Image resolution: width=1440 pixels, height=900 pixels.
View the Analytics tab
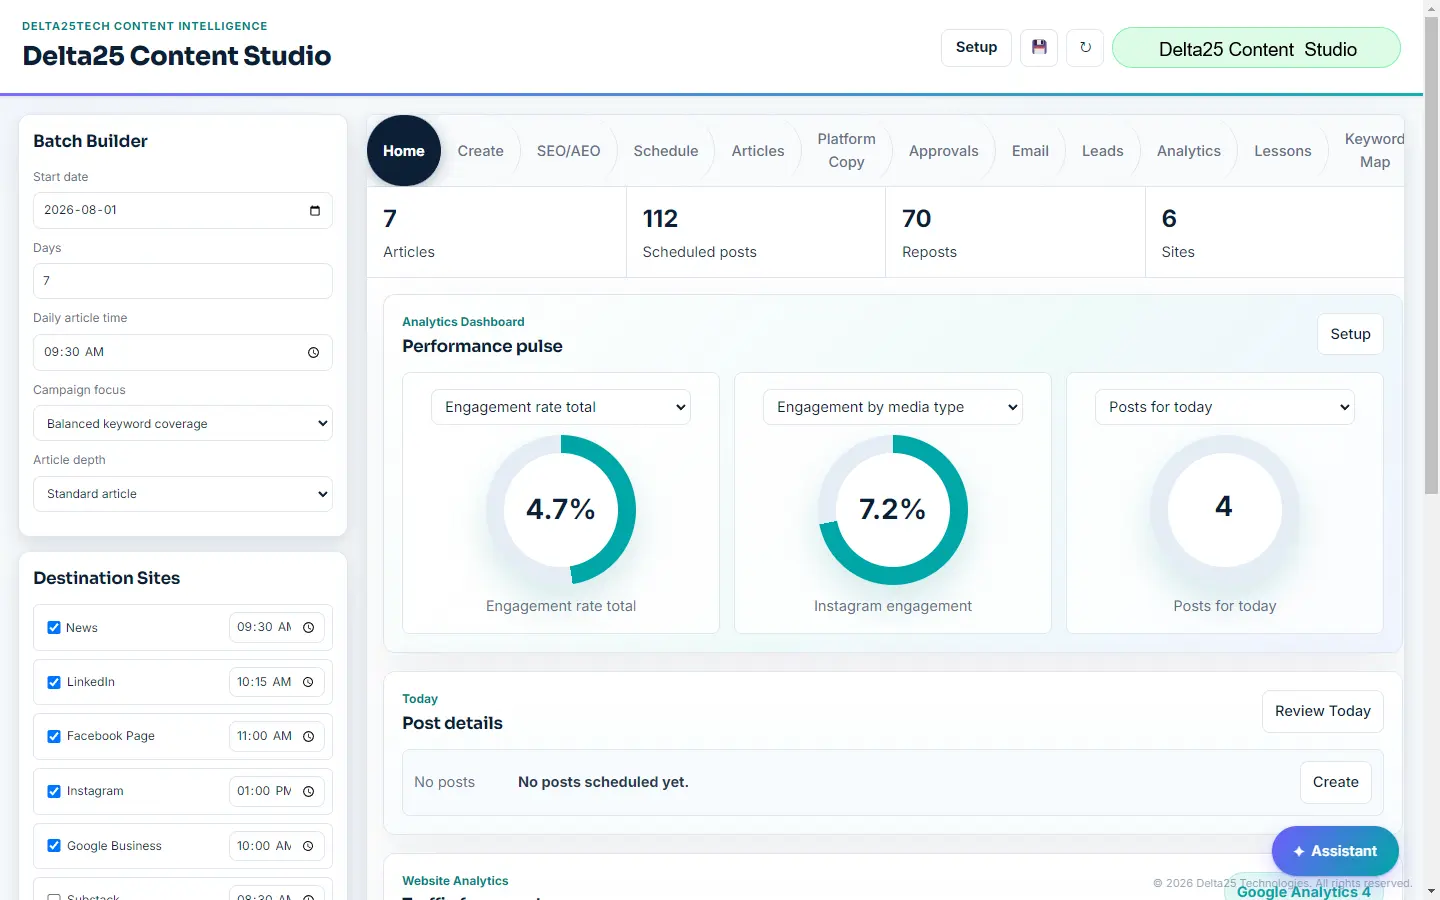tap(1189, 151)
